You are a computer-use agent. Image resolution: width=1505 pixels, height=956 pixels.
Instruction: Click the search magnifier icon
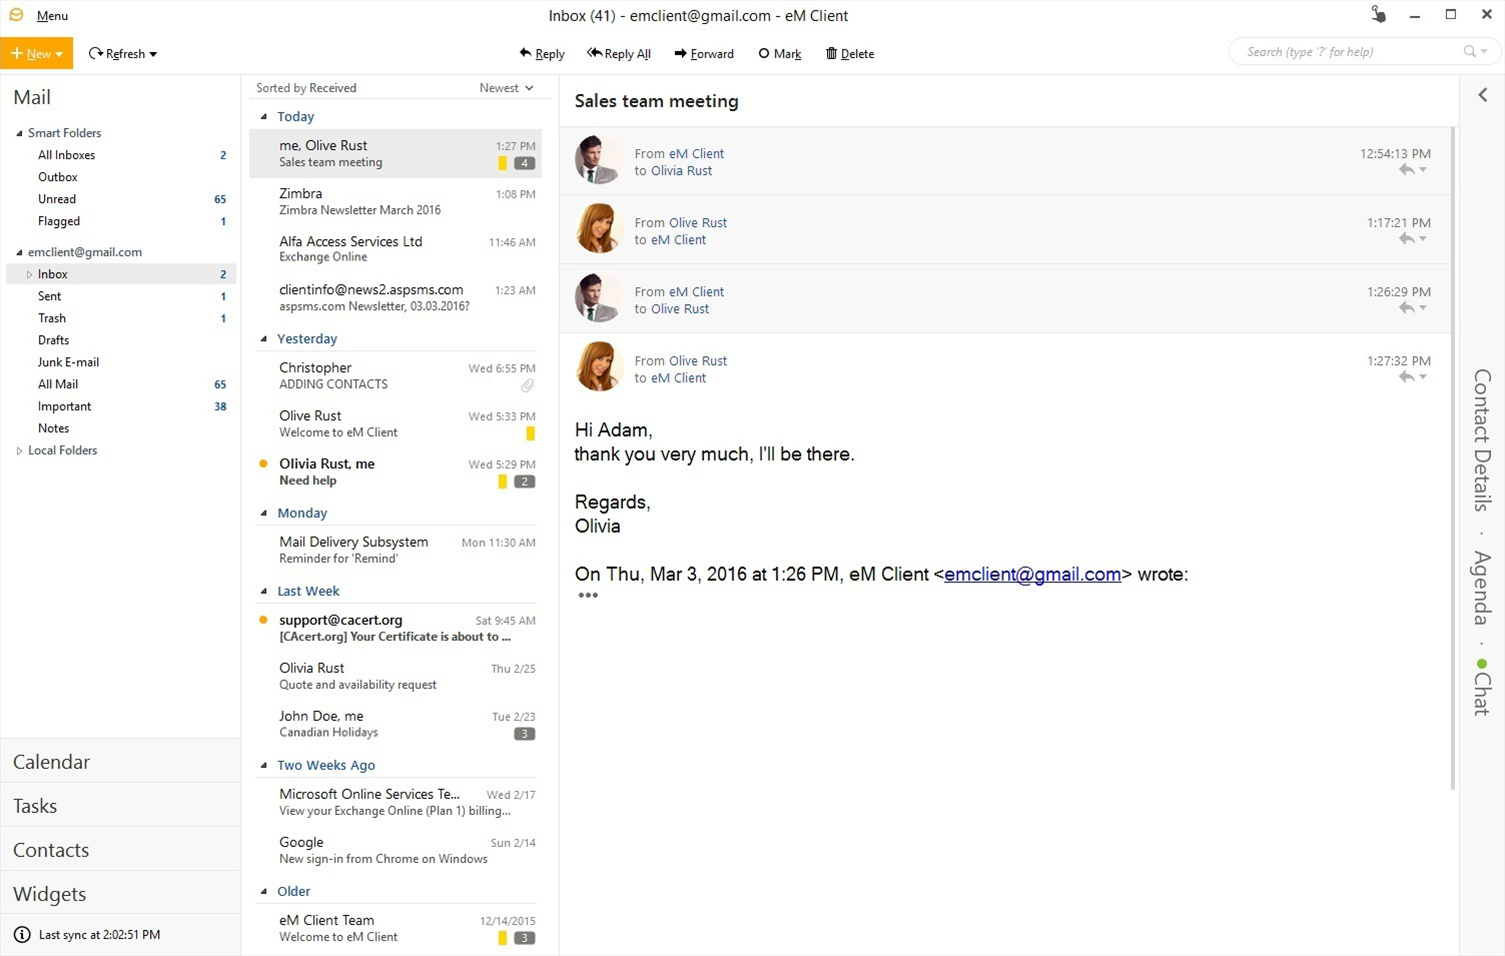pyautogui.click(x=1469, y=52)
